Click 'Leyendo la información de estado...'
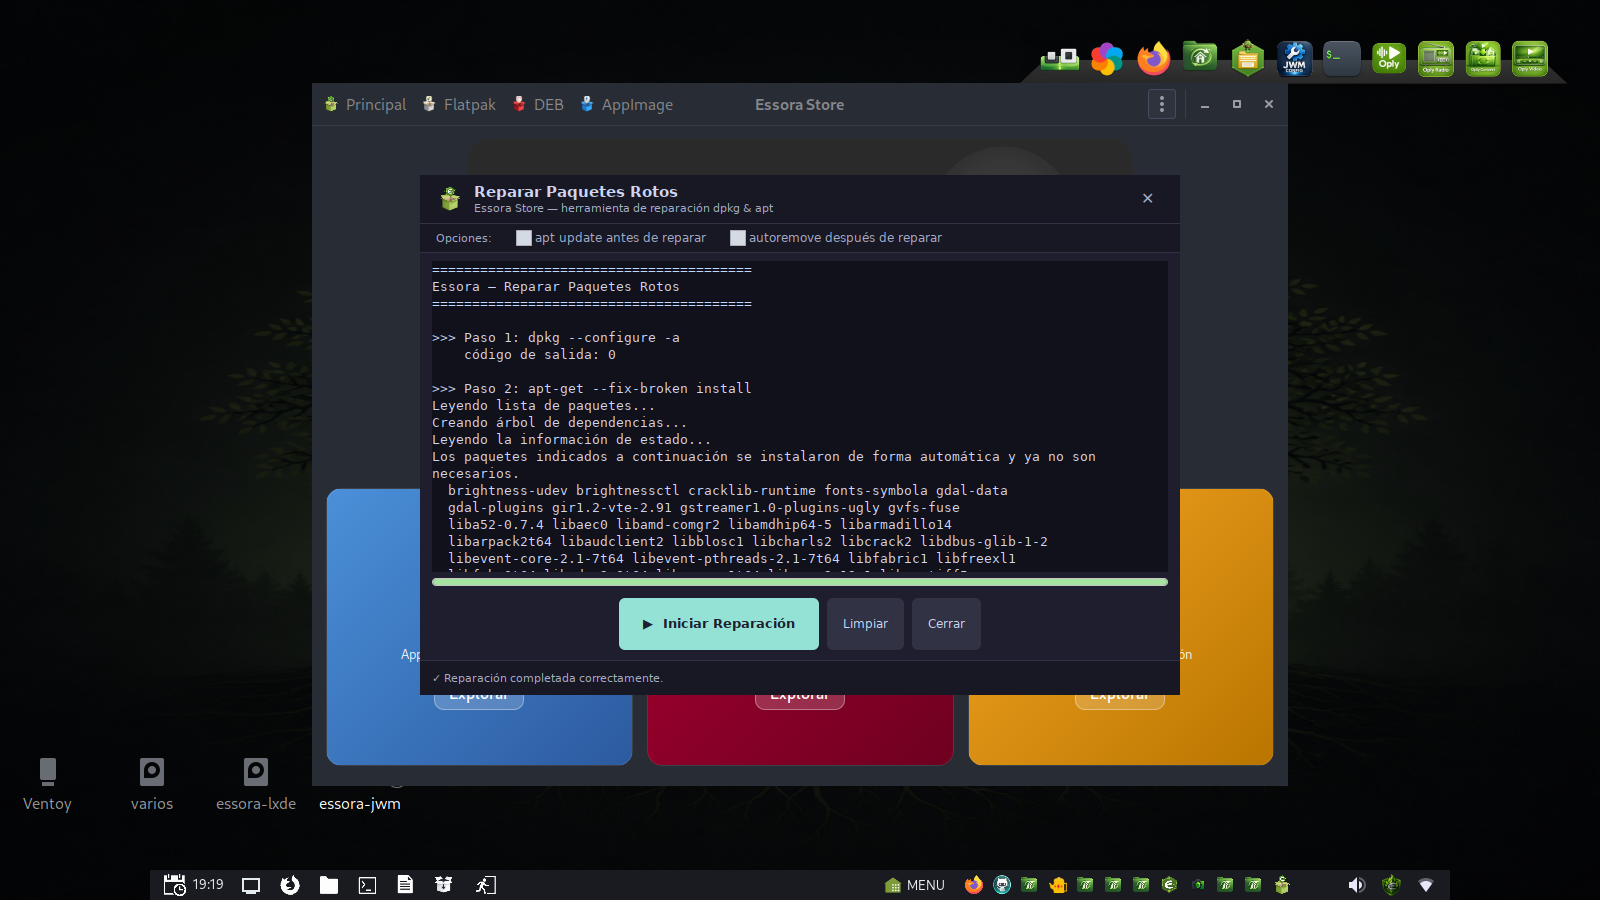 [572, 440]
